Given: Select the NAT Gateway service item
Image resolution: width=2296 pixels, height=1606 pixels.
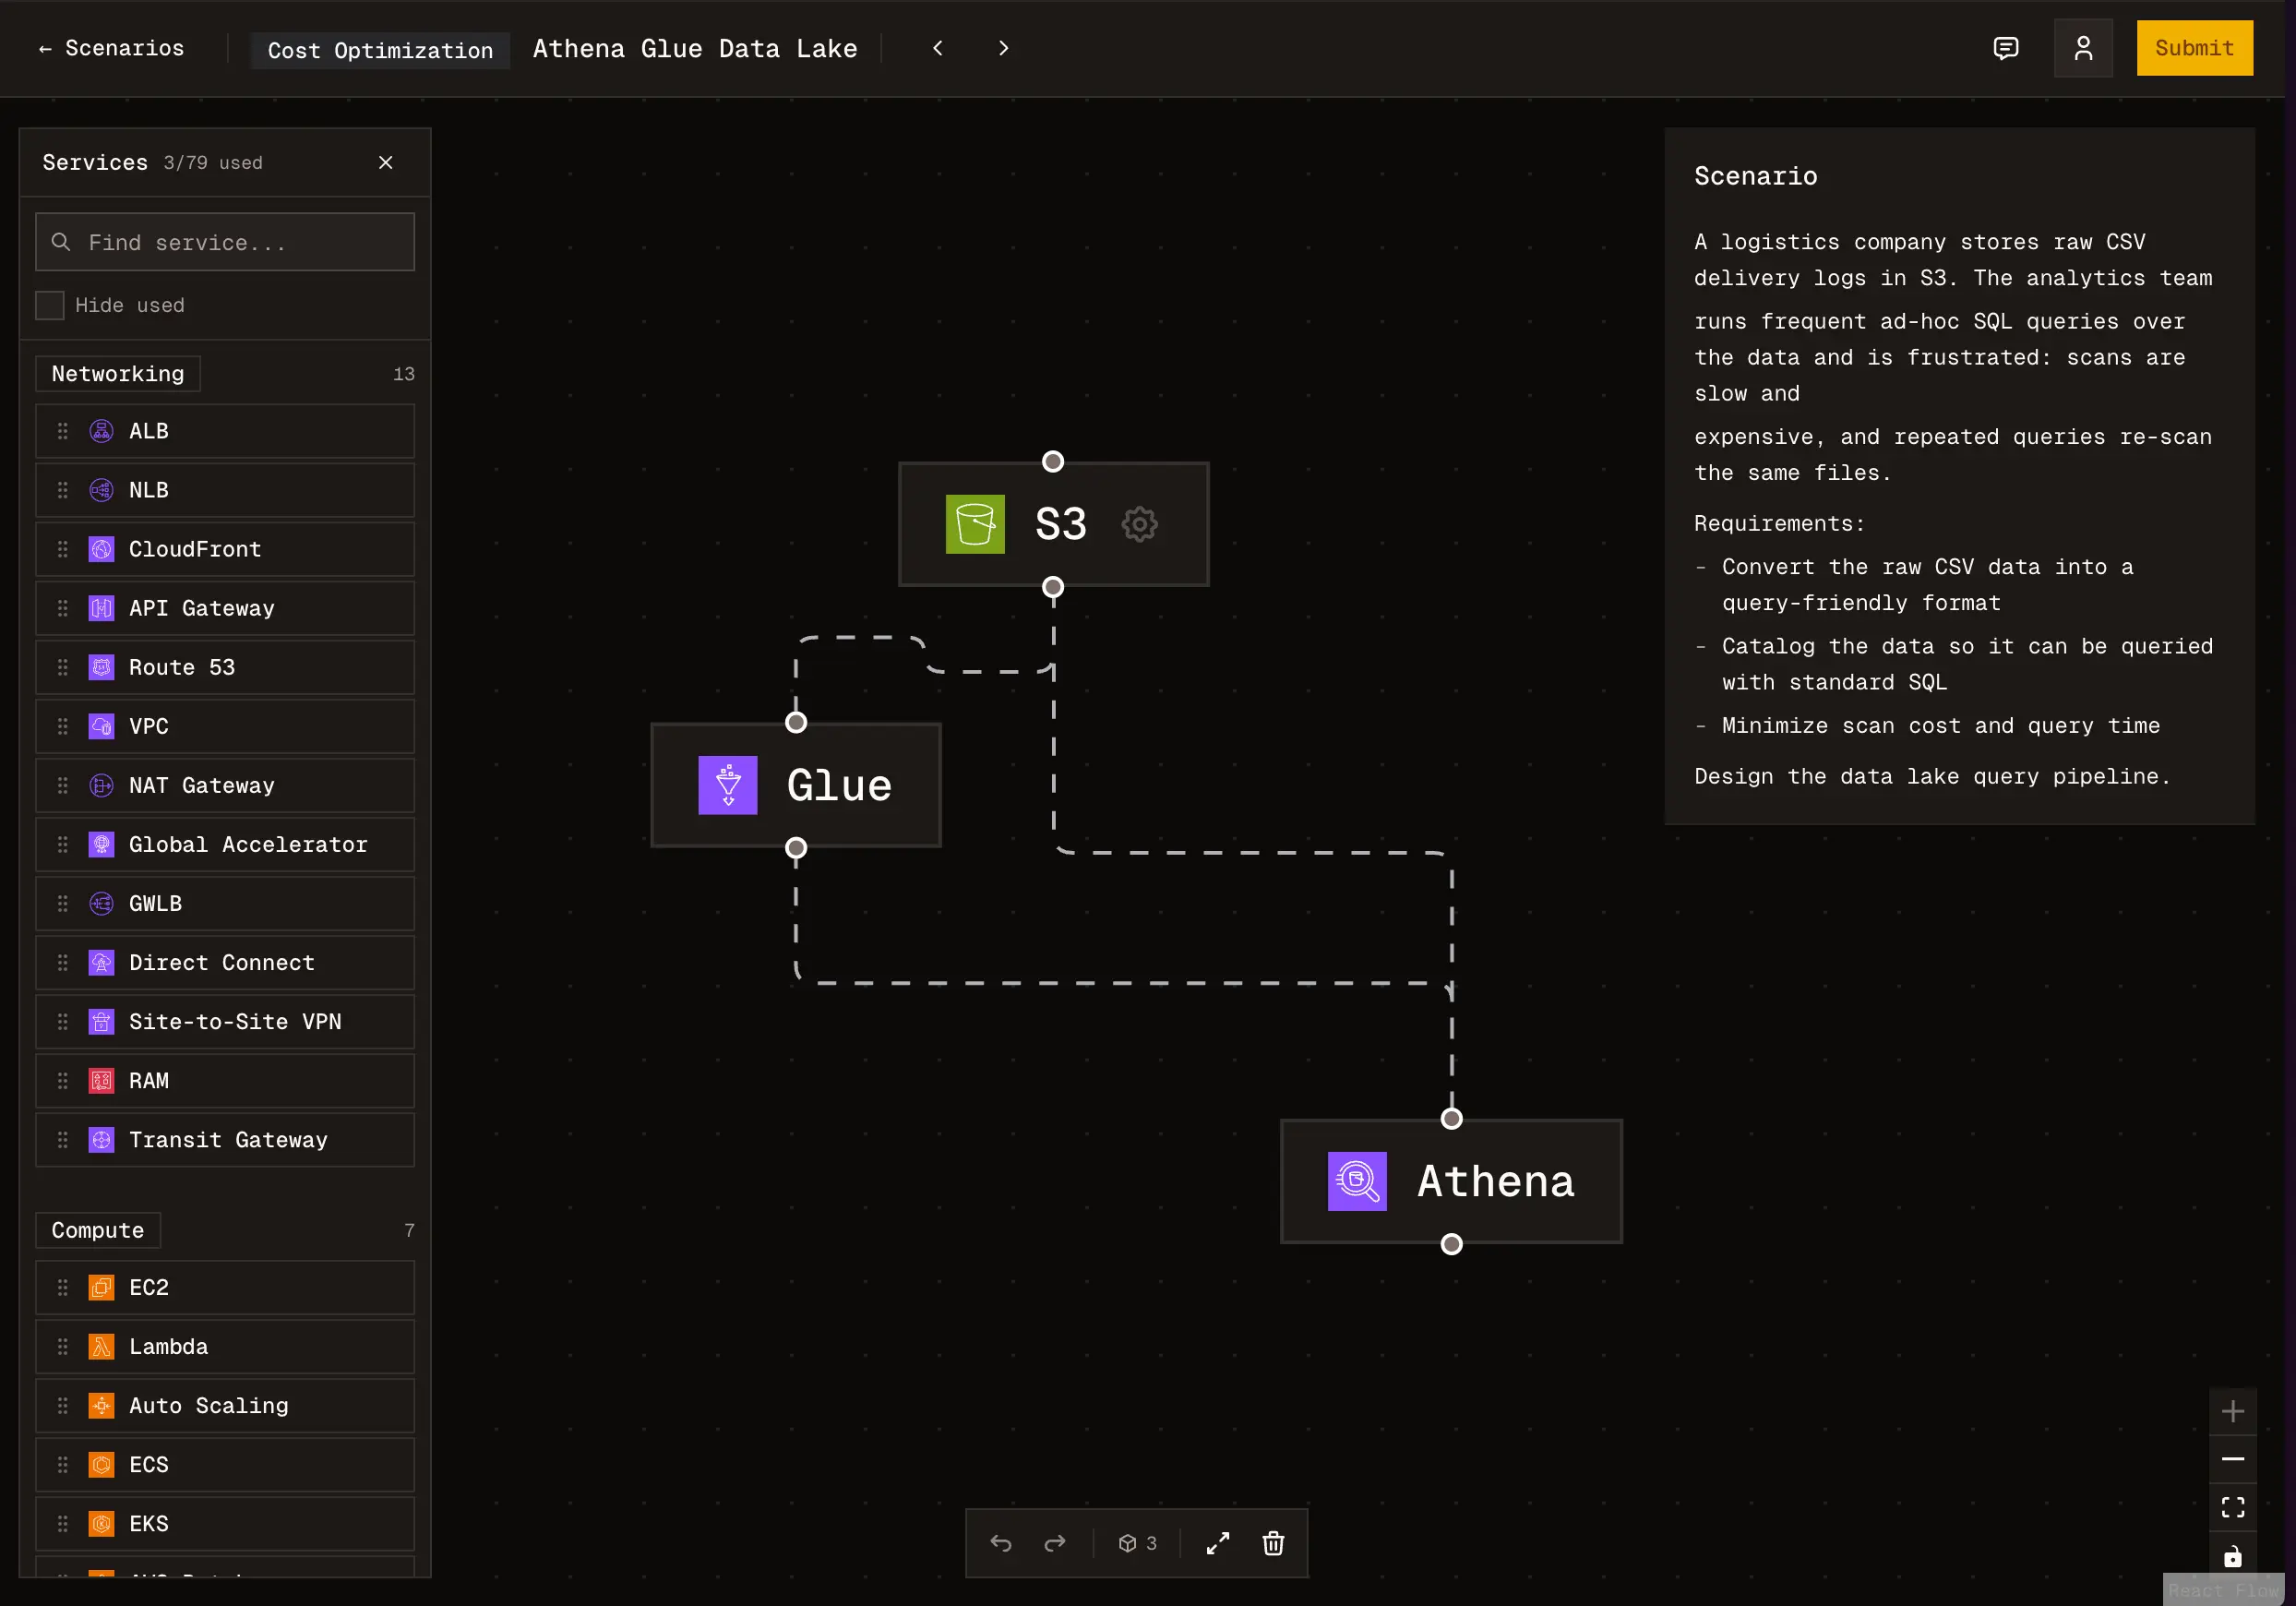Looking at the screenshot, I should coord(225,785).
